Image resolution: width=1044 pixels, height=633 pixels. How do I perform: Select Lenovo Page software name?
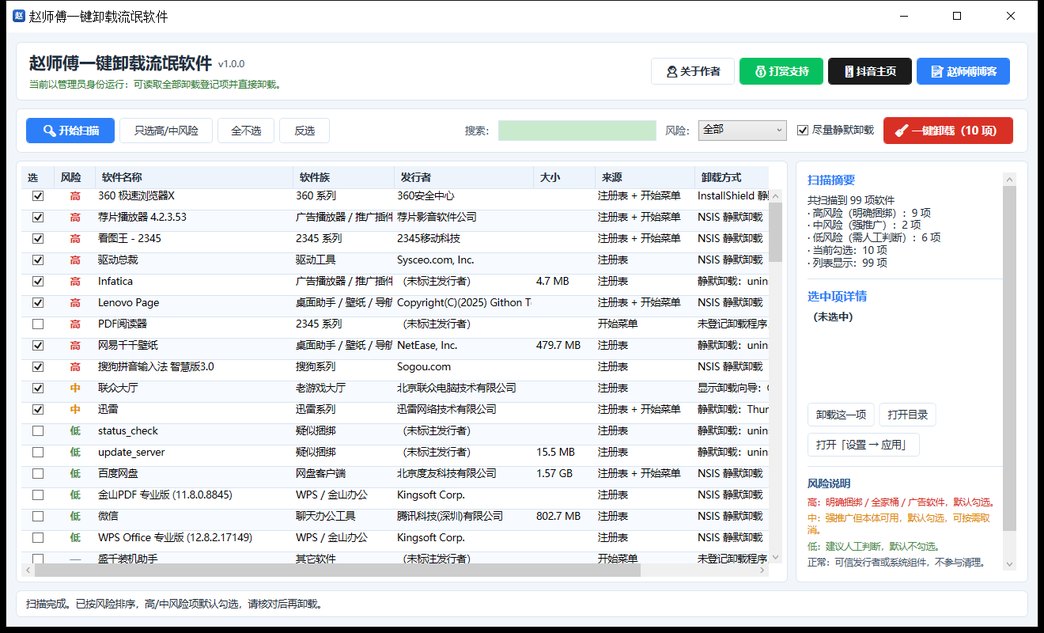coord(129,302)
